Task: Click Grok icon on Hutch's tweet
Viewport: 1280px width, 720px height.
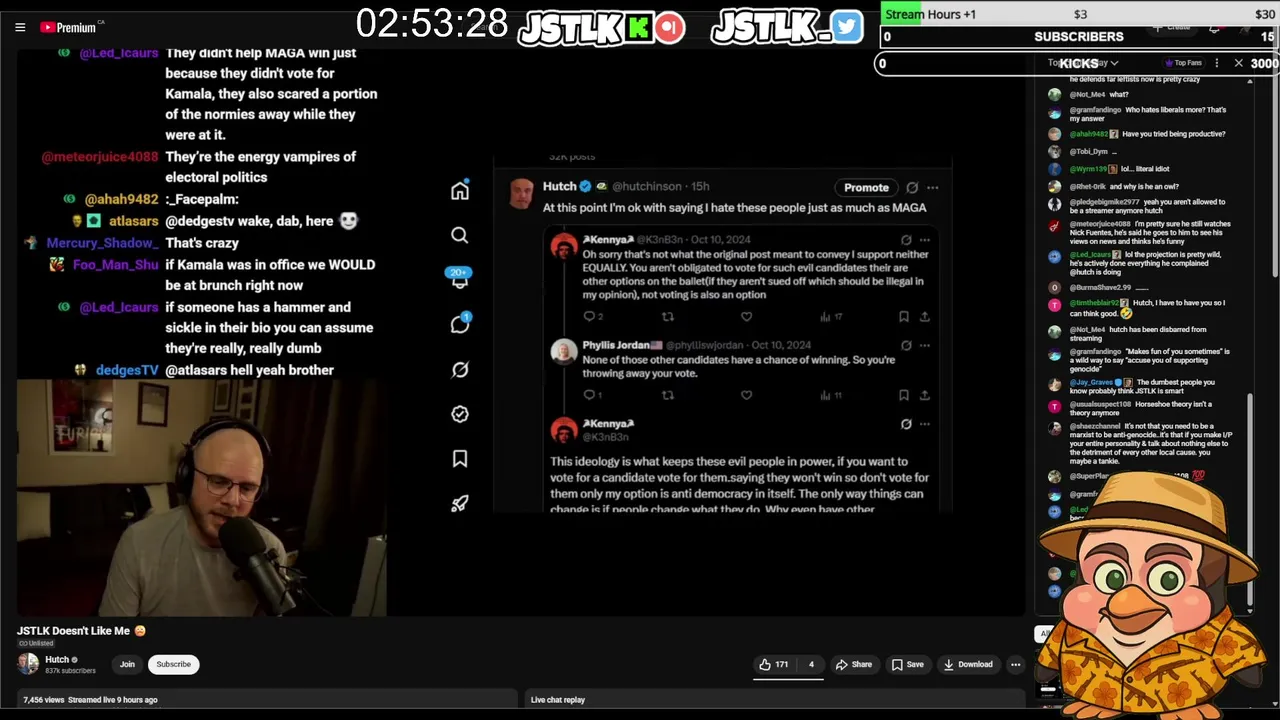Action: (x=912, y=187)
